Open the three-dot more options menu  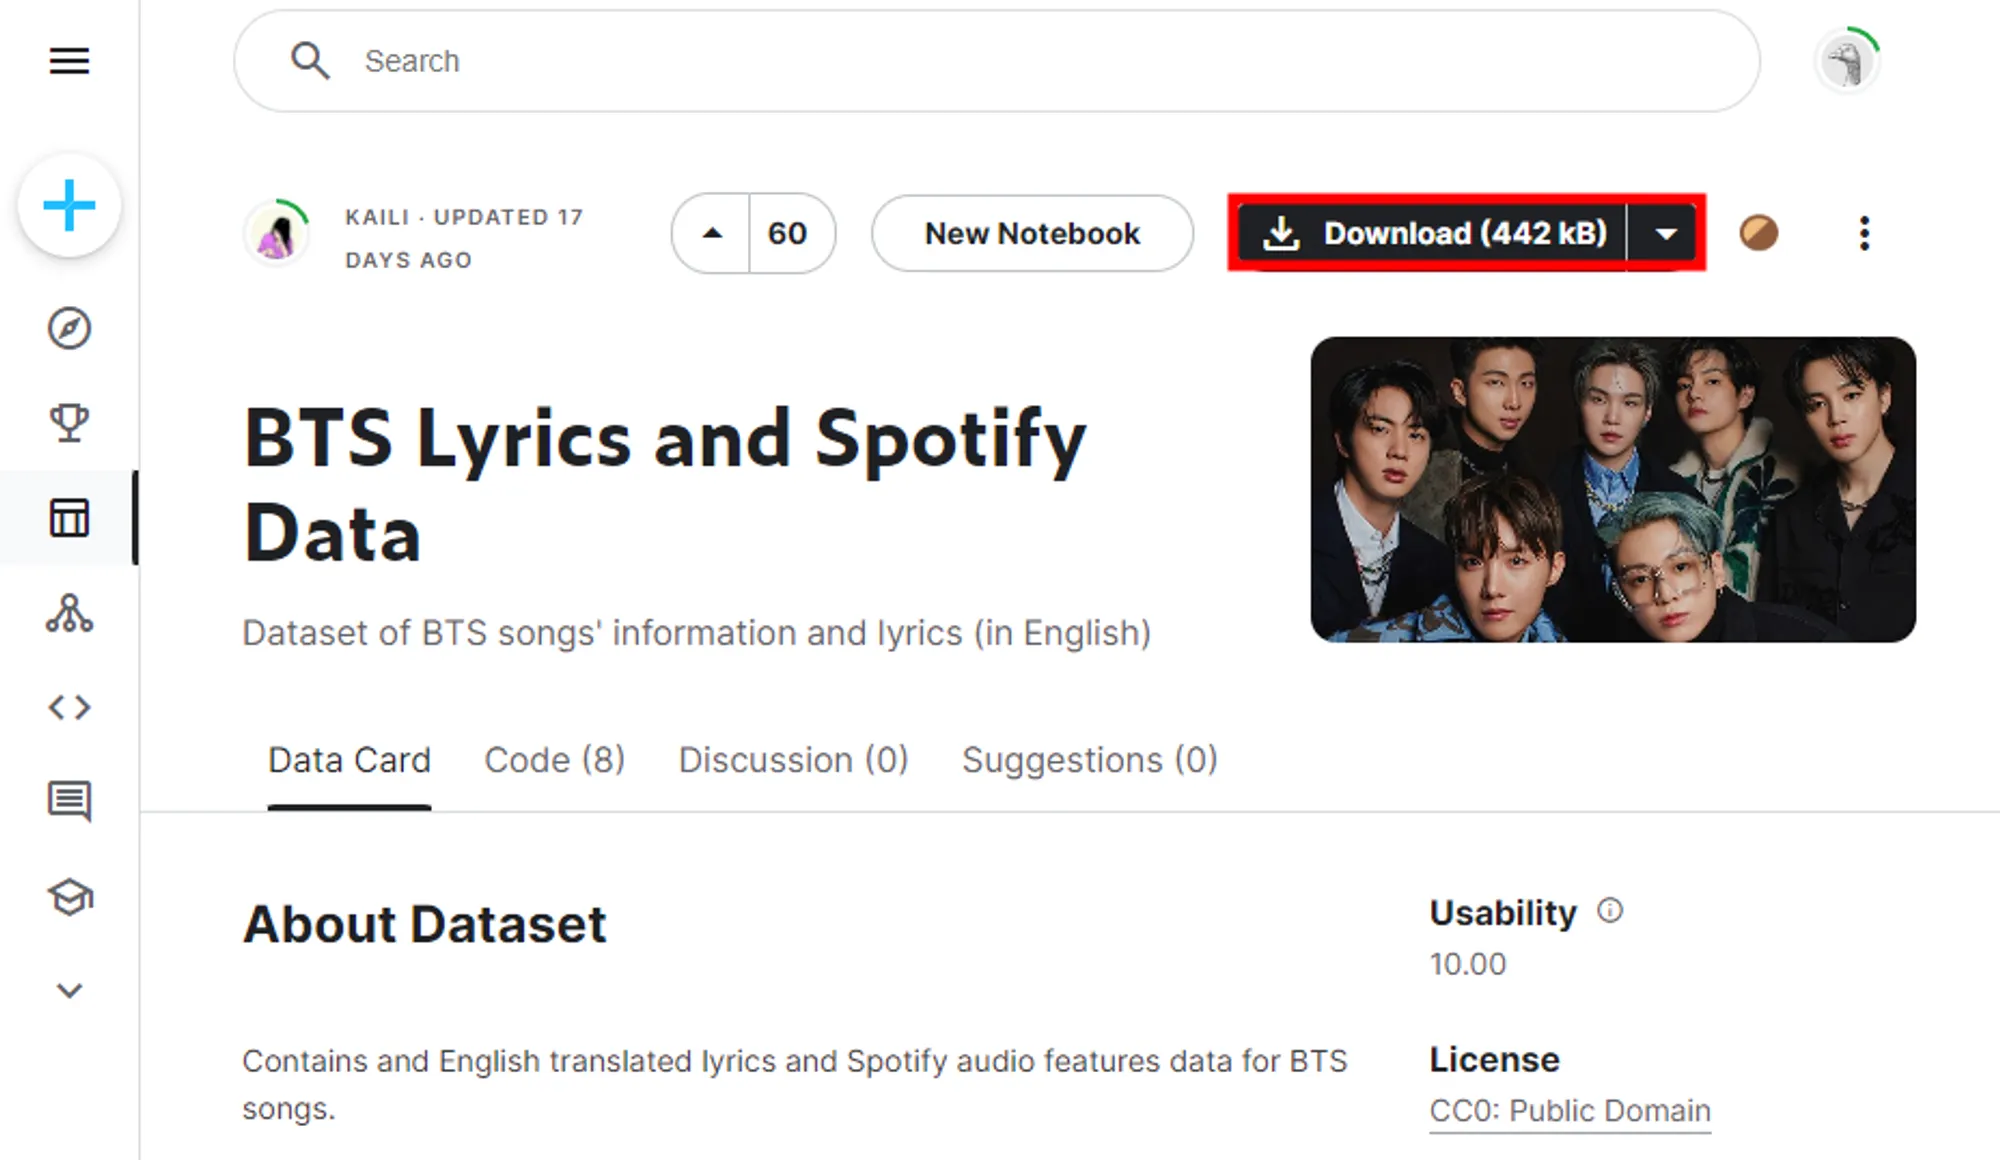(x=1864, y=233)
